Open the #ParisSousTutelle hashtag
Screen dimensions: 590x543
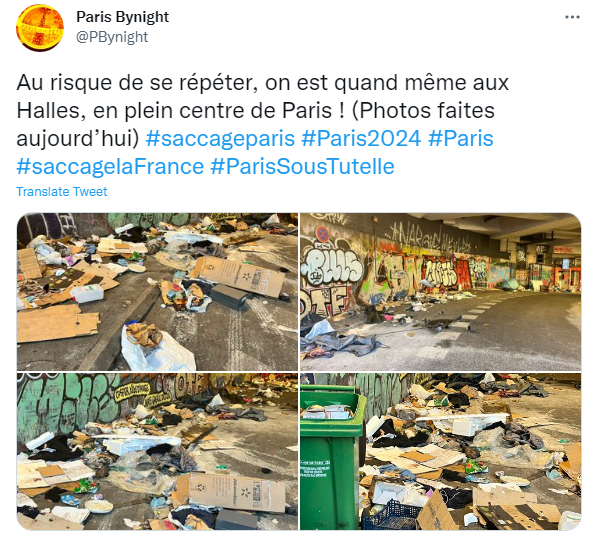pyautogui.click(x=303, y=166)
